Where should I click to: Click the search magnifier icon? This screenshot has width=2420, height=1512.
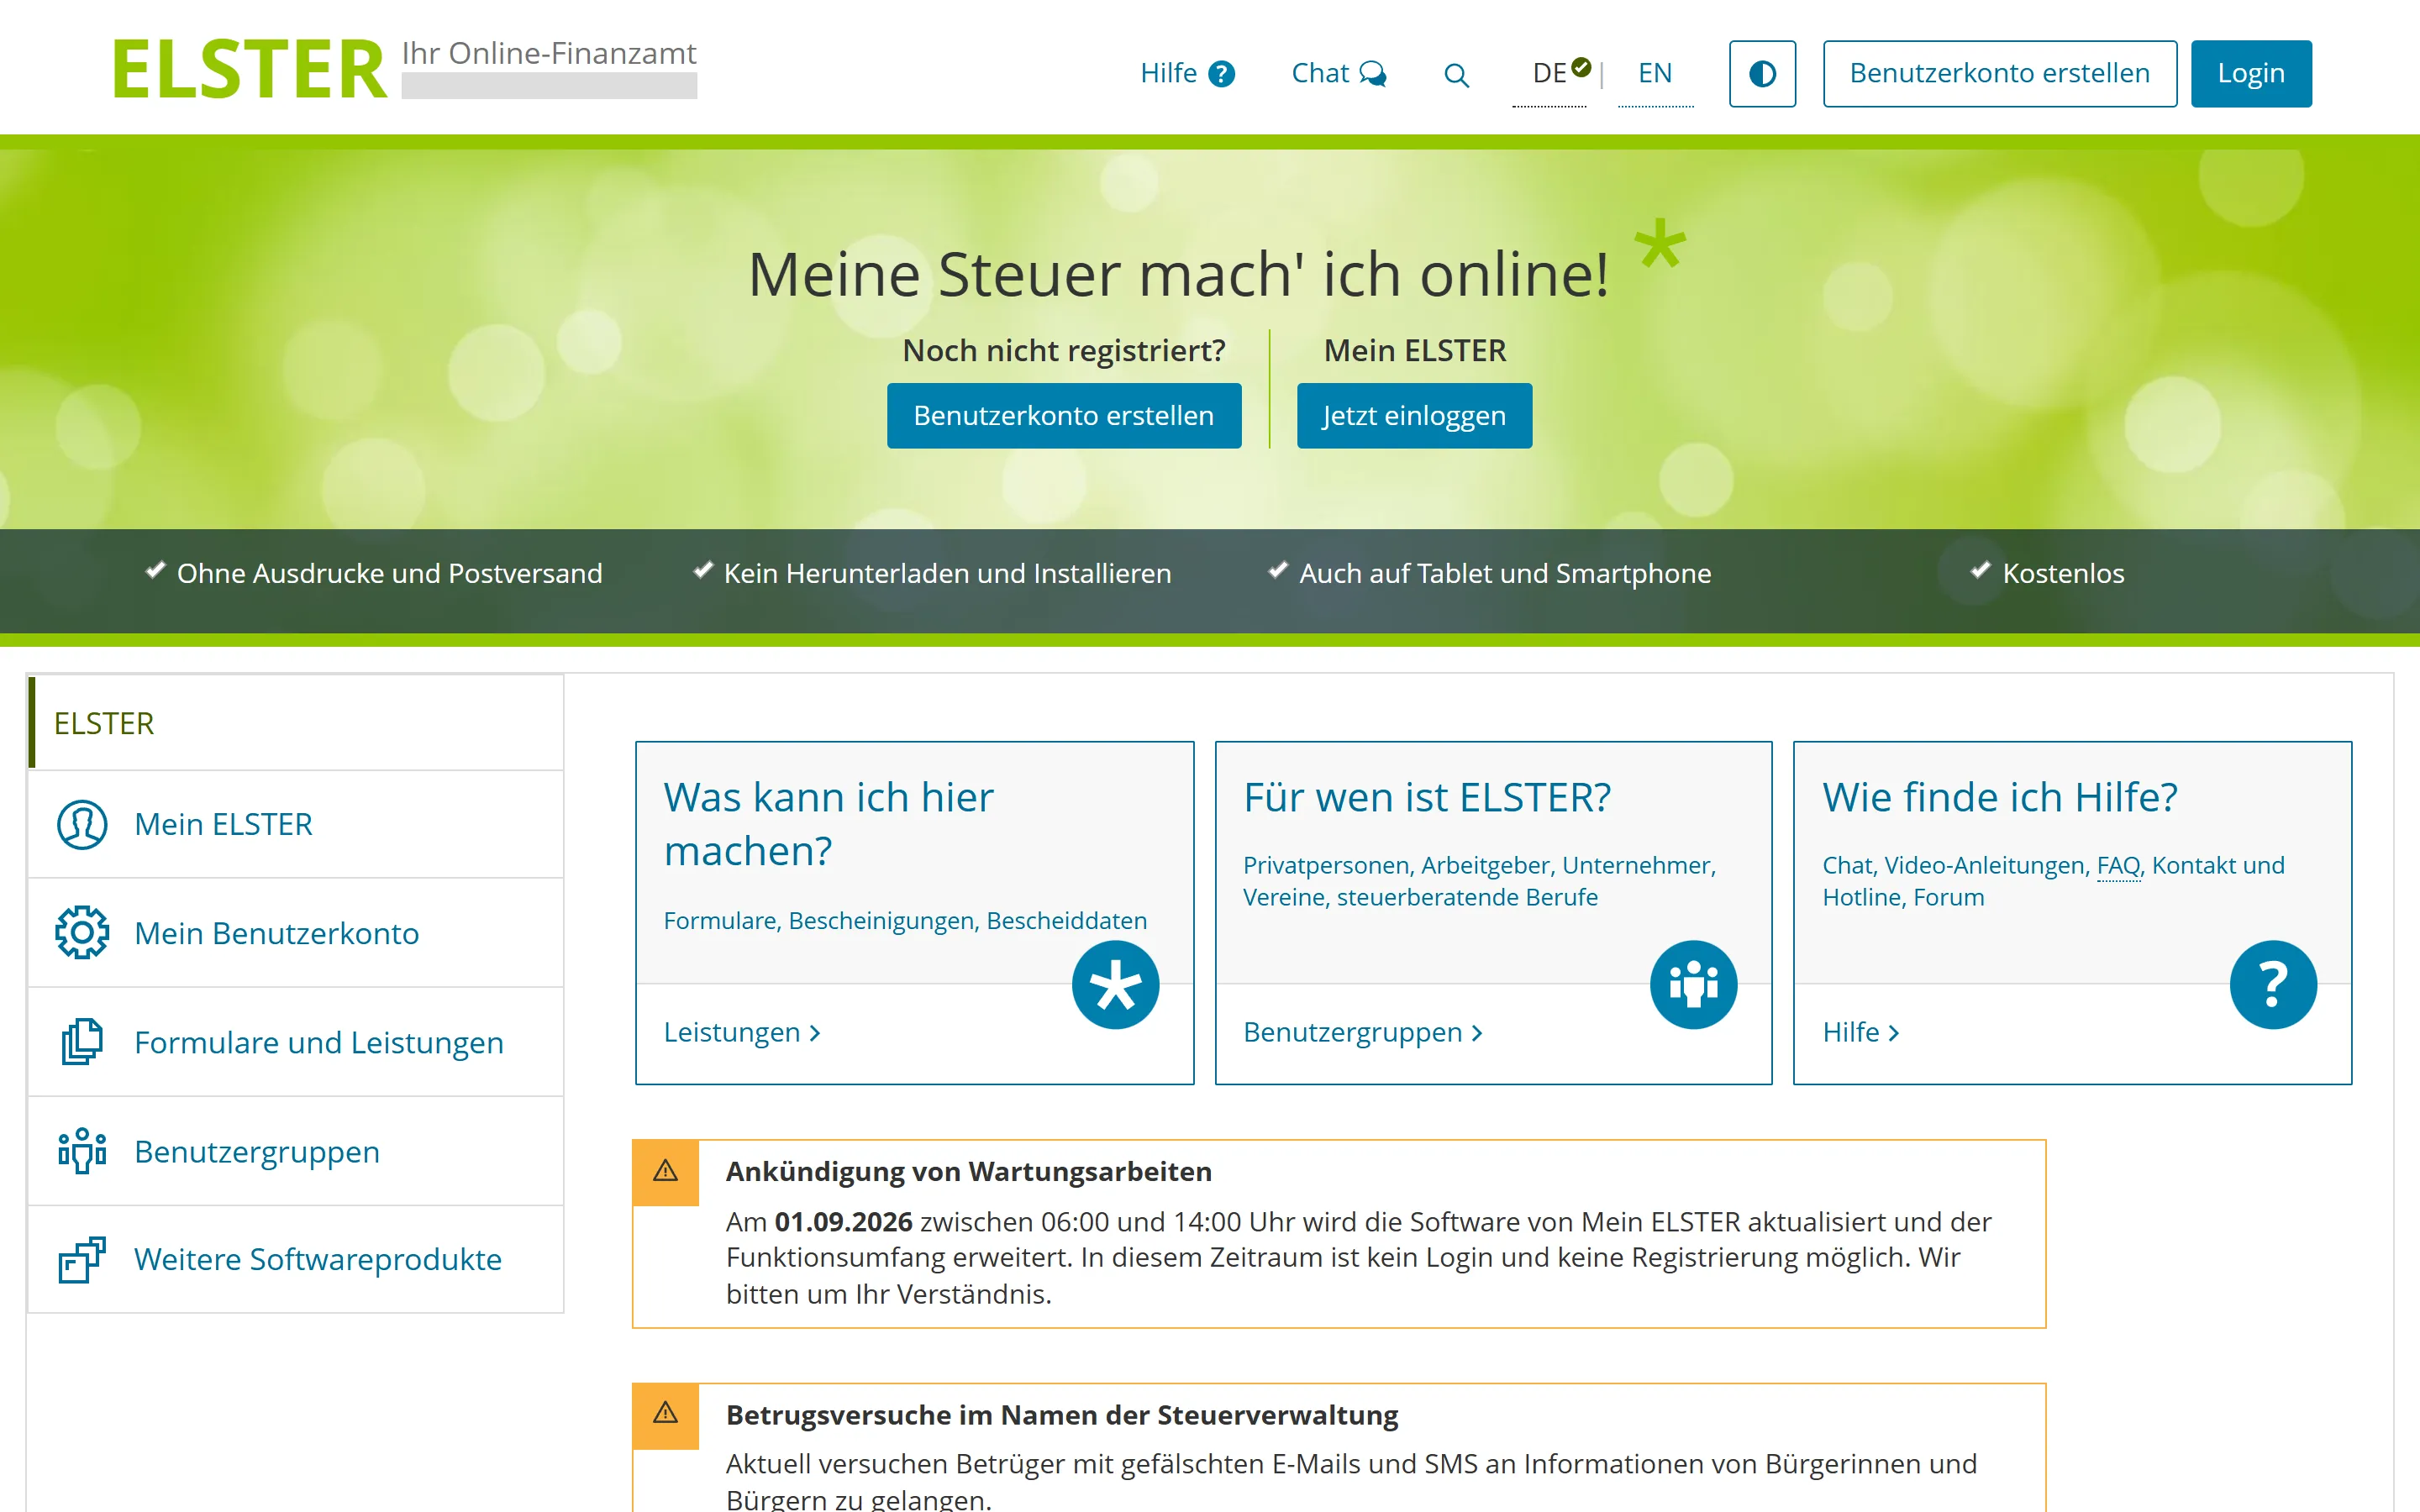1456,75
